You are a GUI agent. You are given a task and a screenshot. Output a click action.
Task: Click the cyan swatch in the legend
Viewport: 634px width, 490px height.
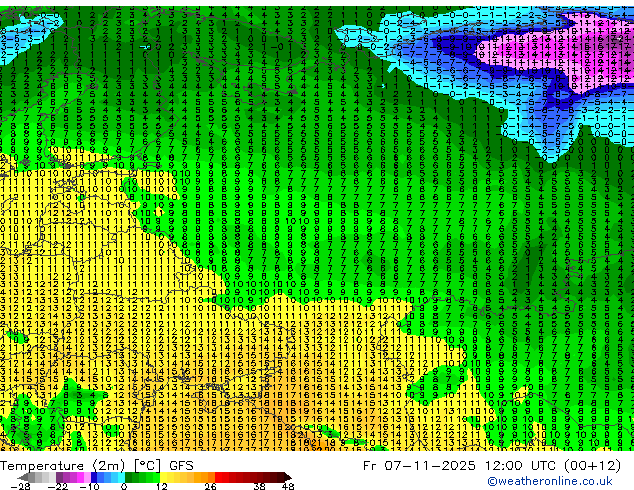(121, 477)
